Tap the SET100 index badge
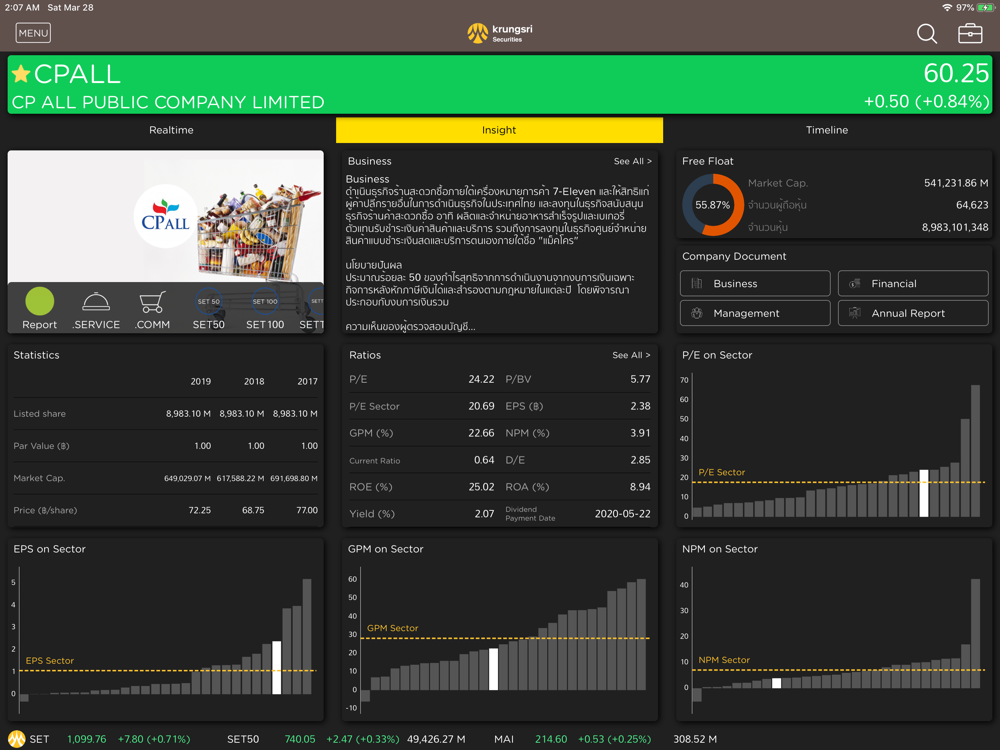This screenshot has height=750, width=1000. [x=265, y=301]
